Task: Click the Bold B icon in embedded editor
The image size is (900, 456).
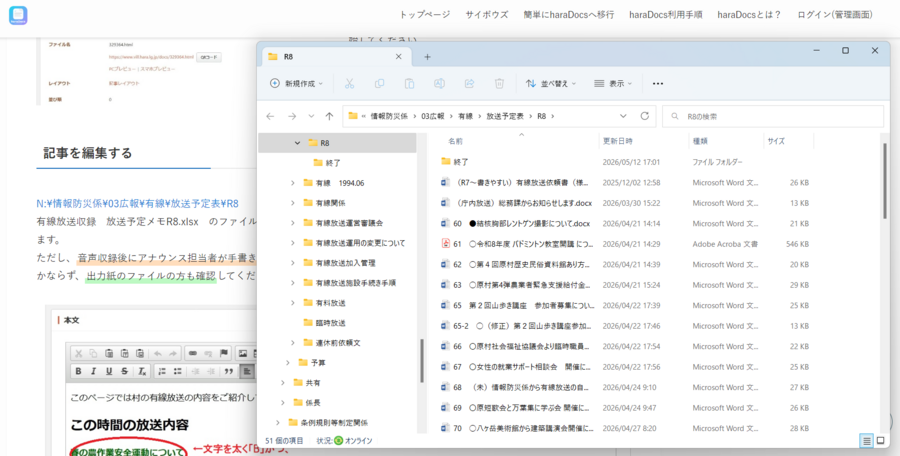Action: pyautogui.click(x=79, y=371)
